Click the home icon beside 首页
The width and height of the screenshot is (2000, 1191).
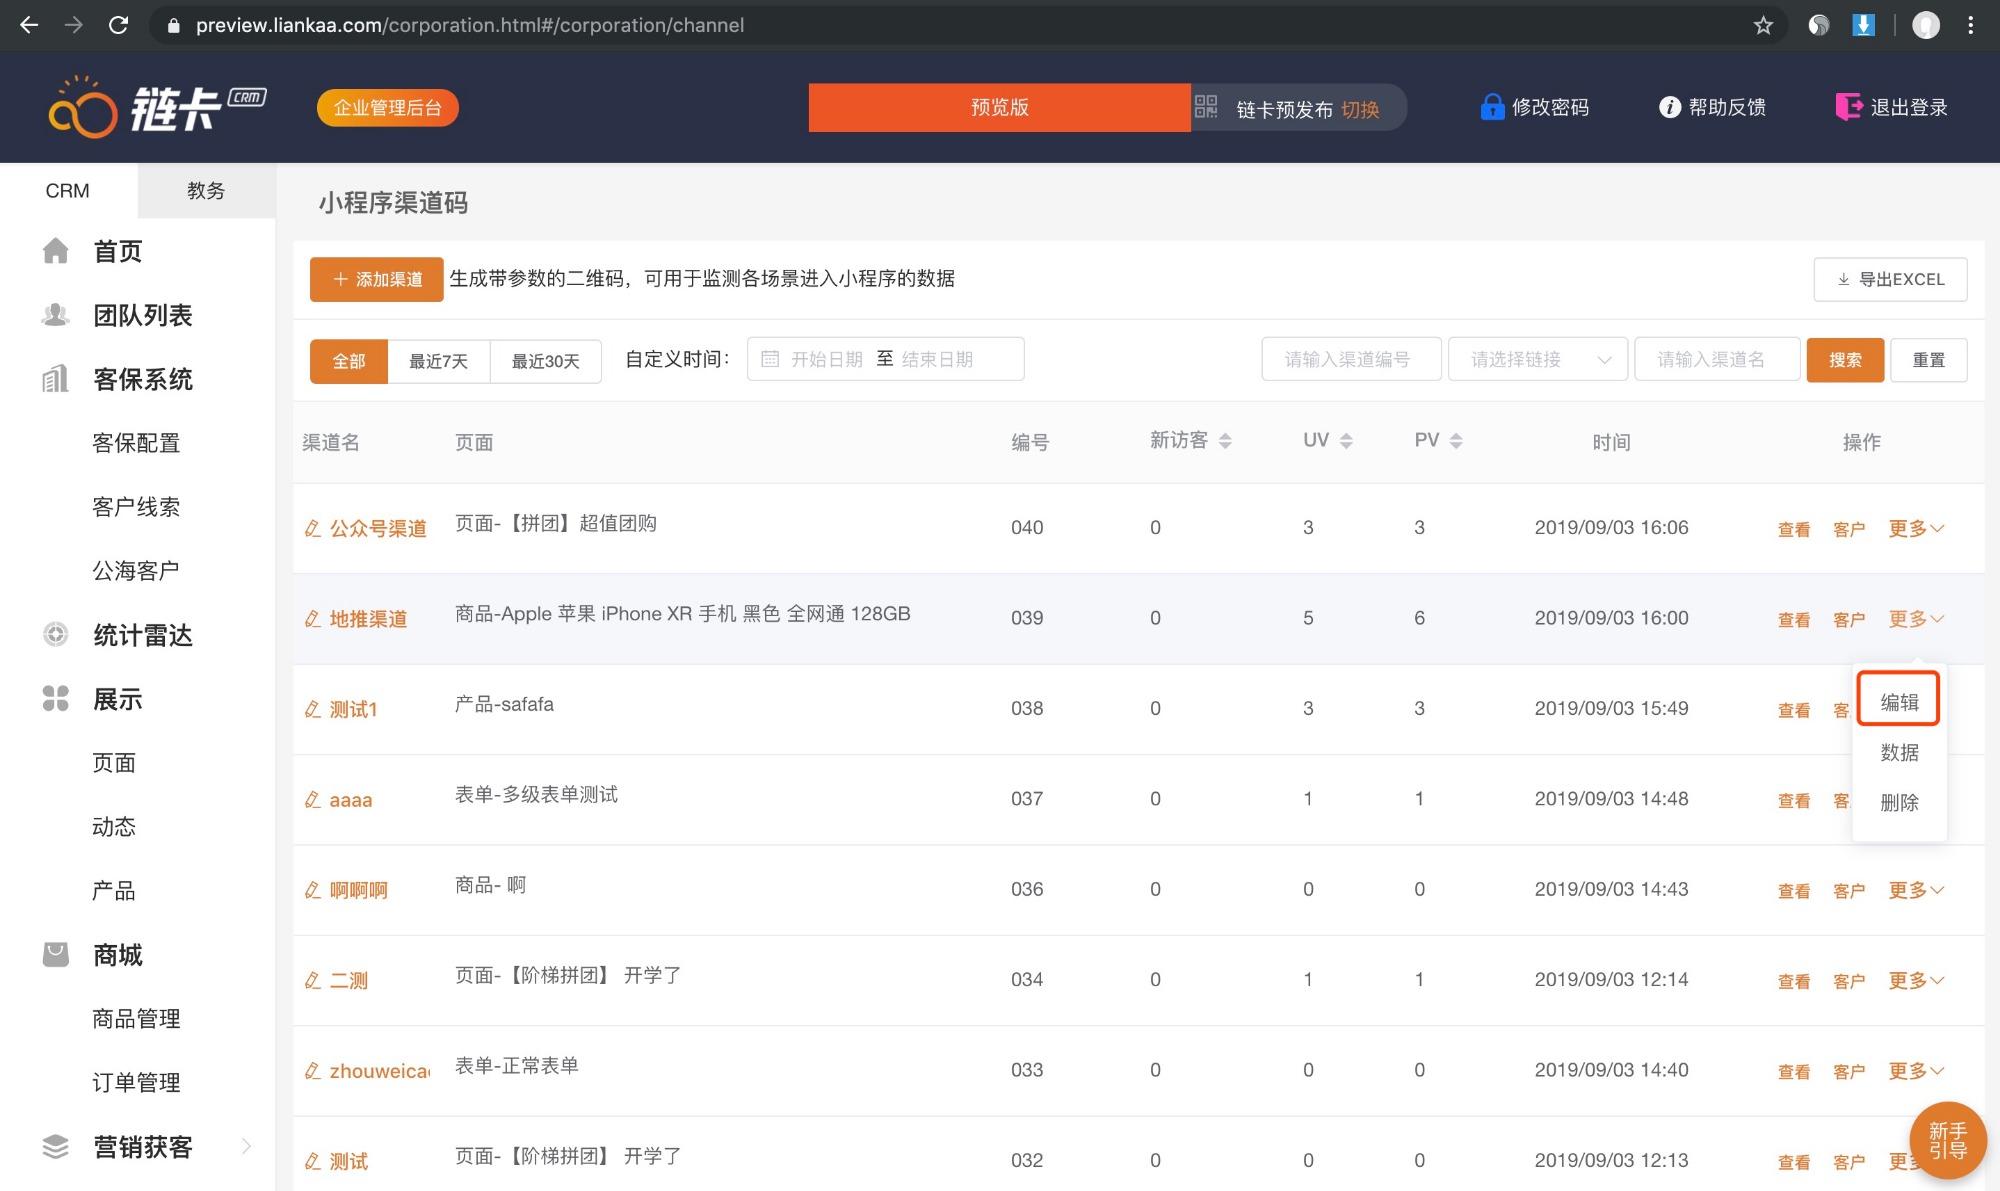click(56, 251)
